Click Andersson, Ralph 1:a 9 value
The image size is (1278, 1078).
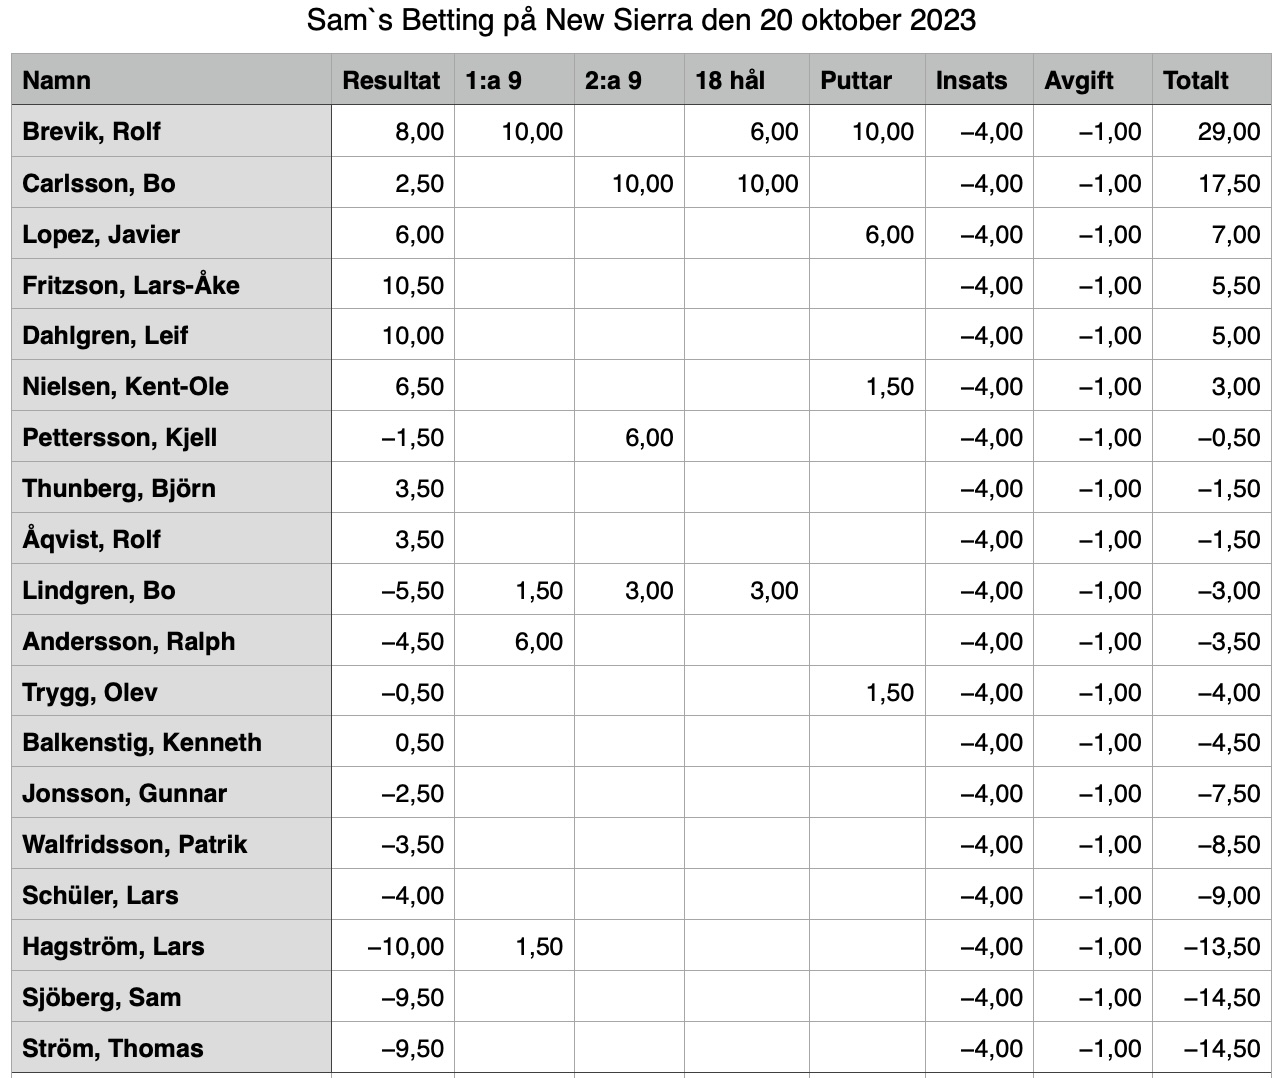[514, 641]
